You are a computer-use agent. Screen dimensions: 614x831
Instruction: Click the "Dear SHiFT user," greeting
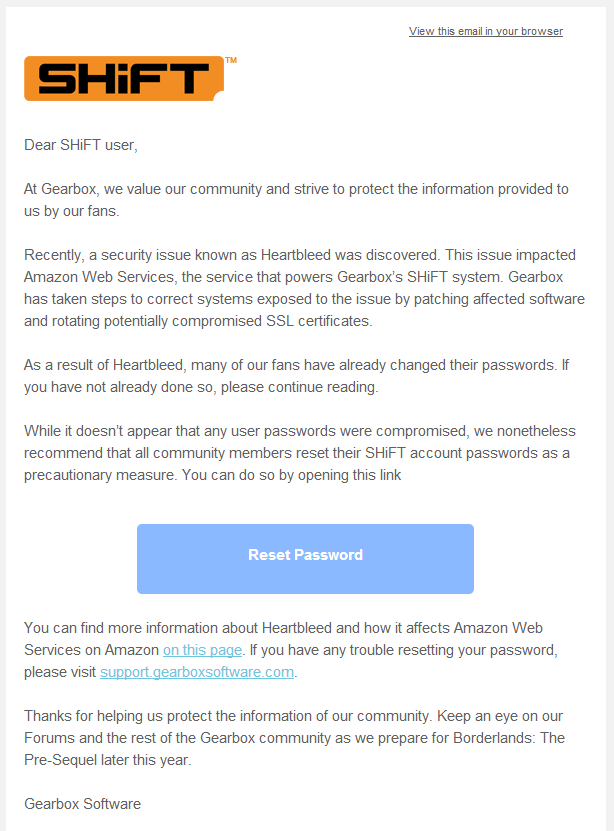81,145
